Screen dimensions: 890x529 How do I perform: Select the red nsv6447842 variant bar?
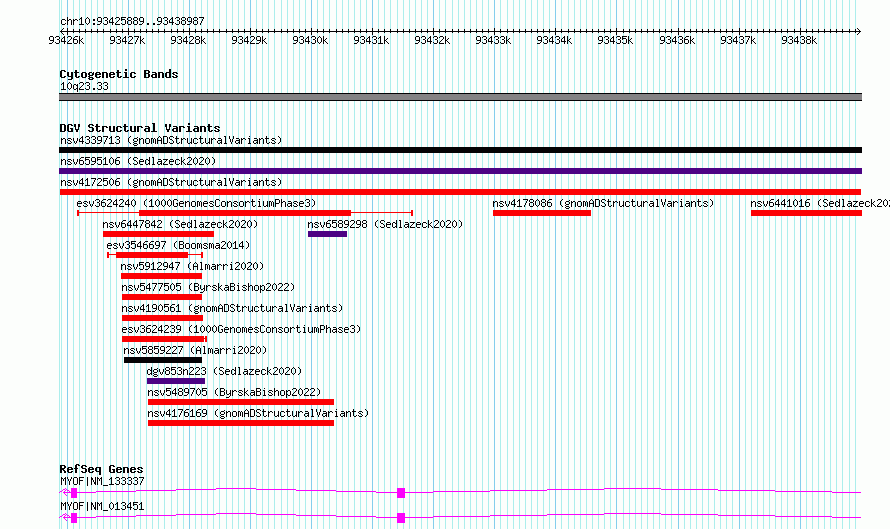pyautogui.click(x=158, y=234)
